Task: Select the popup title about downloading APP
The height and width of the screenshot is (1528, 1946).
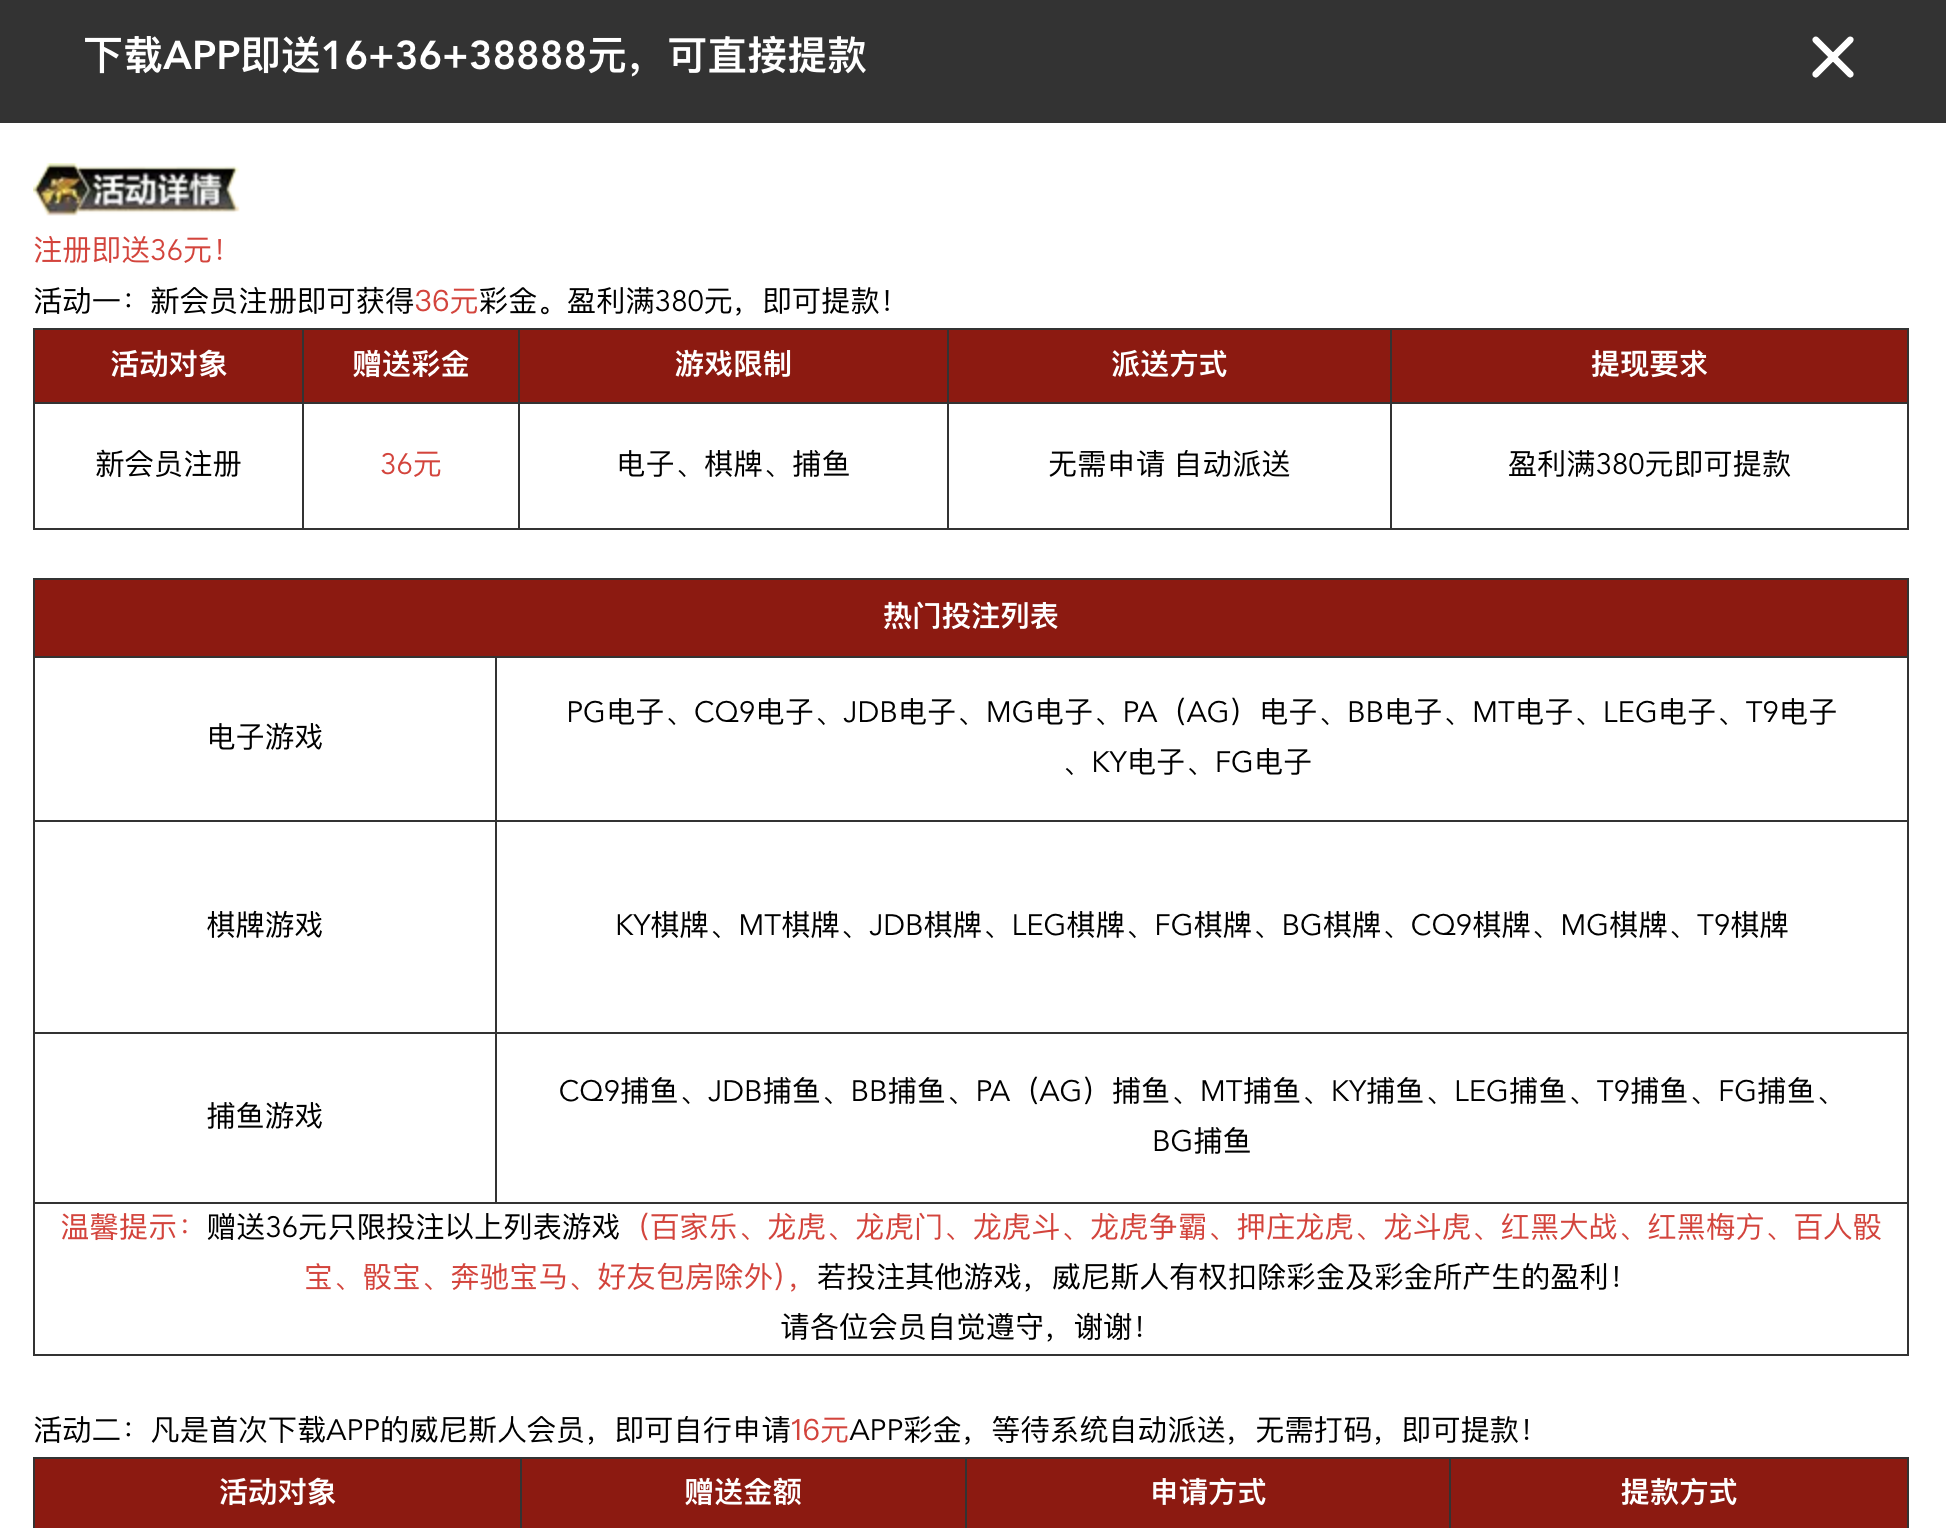Action: pos(475,56)
